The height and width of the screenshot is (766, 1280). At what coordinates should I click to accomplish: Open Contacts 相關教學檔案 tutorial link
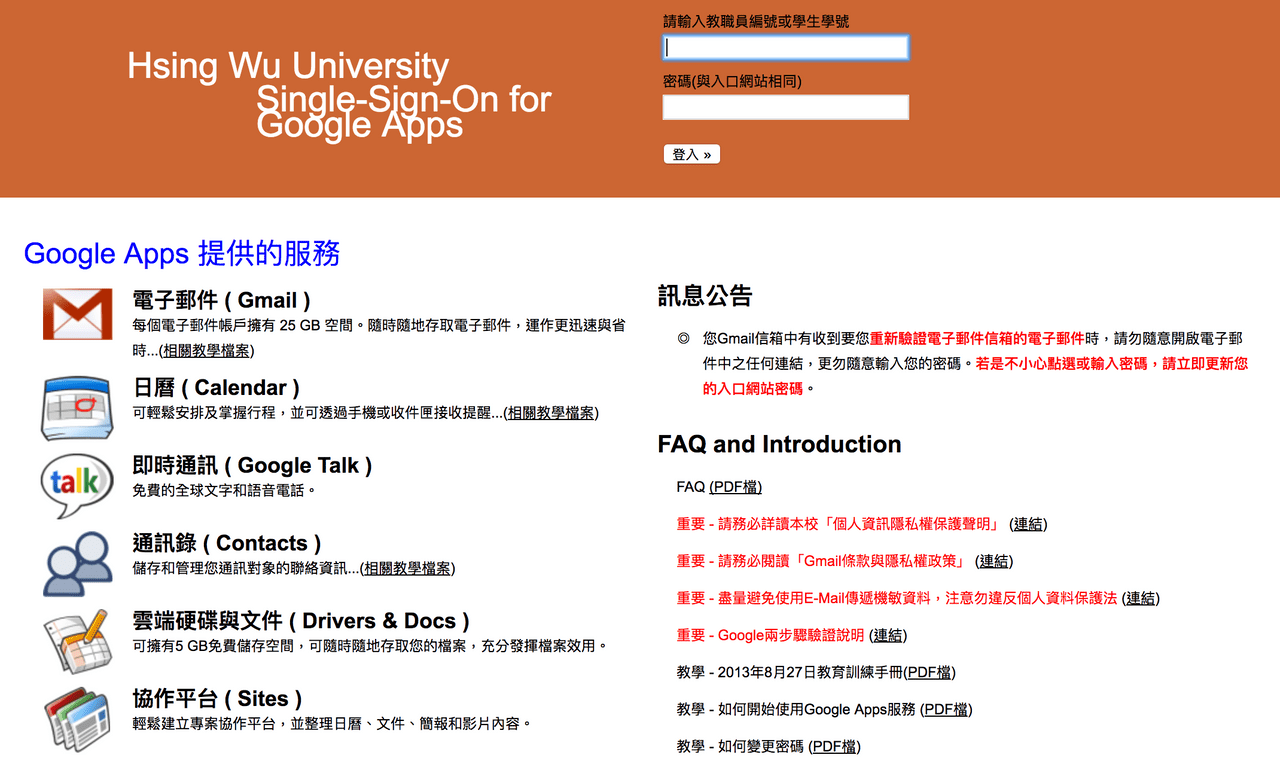pos(408,569)
